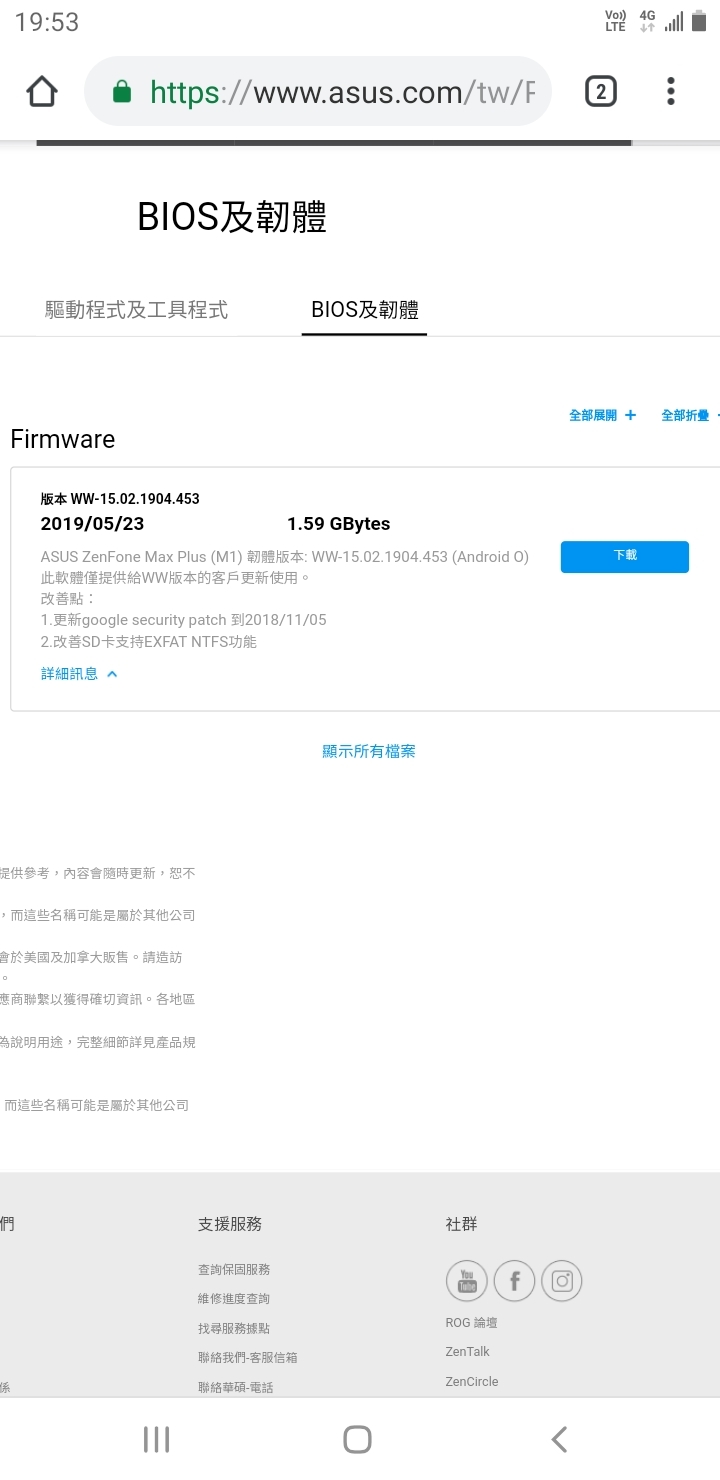Select version text WW-15.02.1904.453
This screenshot has width=720, height=1480.
coord(135,499)
